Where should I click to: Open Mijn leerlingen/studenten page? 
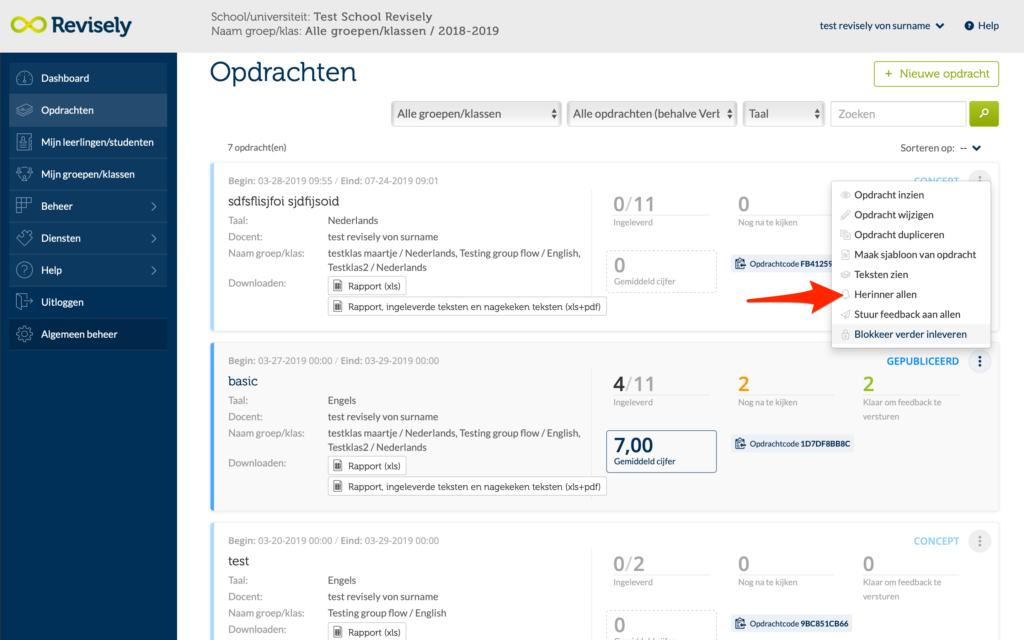click(x=88, y=142)
